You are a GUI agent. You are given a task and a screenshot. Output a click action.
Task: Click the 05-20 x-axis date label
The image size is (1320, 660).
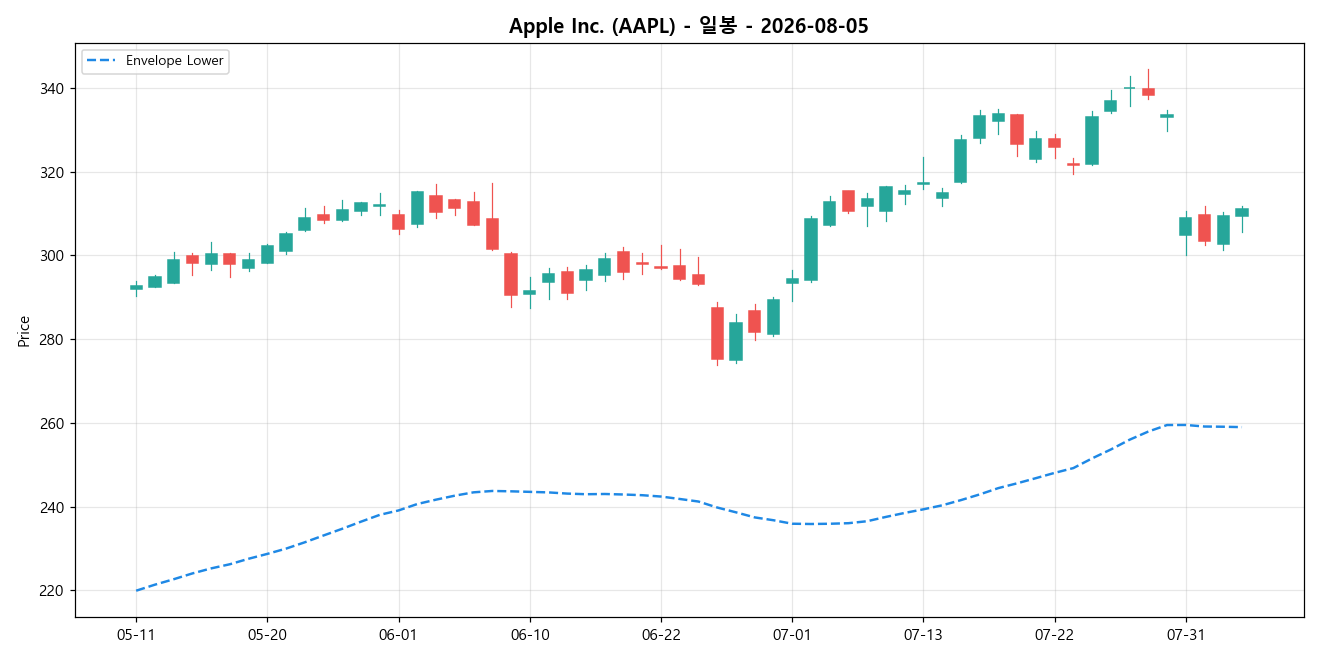point(267,635)
